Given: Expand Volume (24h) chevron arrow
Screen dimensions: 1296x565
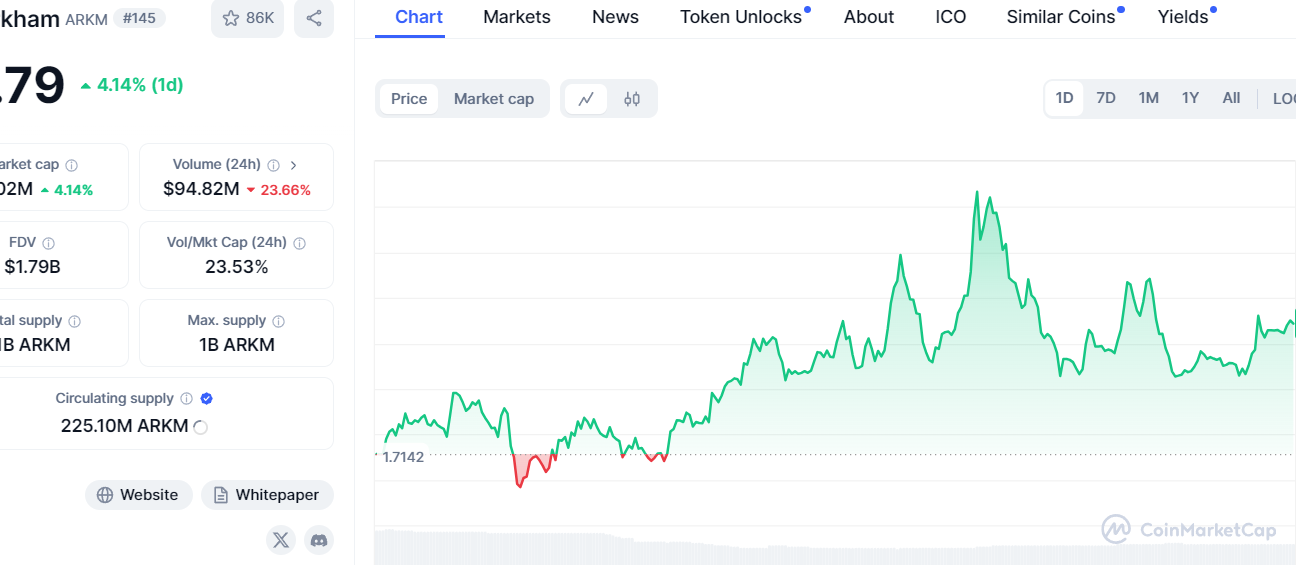Looking at the screenshot, I should point(293,165).
